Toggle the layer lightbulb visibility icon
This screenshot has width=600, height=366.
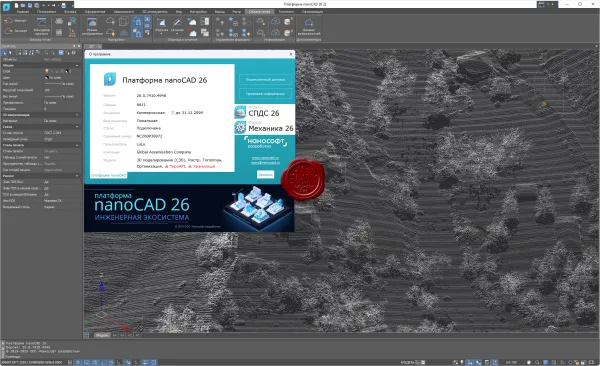[x=47, y=71]
